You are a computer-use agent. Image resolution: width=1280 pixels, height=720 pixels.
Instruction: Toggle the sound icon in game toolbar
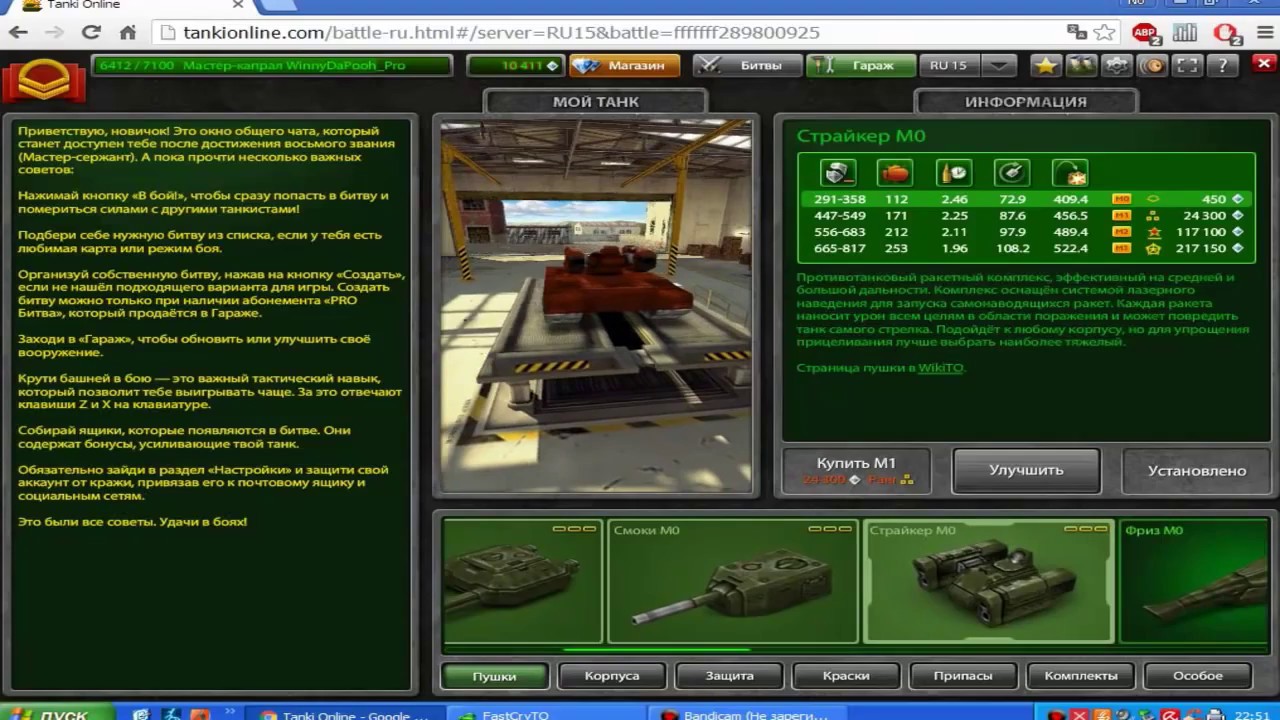coord(1152,65)
